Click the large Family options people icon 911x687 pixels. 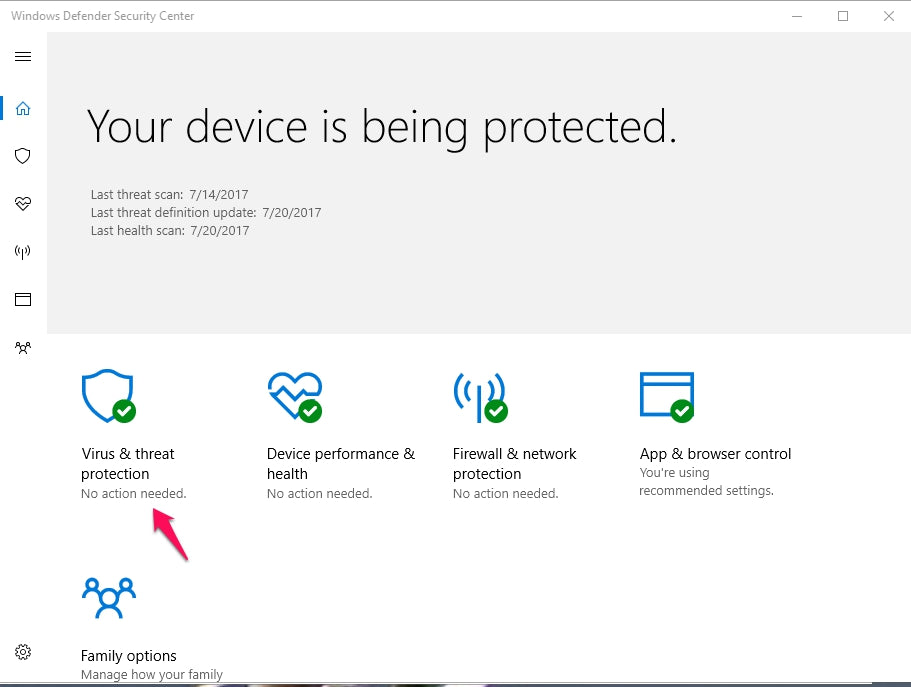tap(108, 599)
